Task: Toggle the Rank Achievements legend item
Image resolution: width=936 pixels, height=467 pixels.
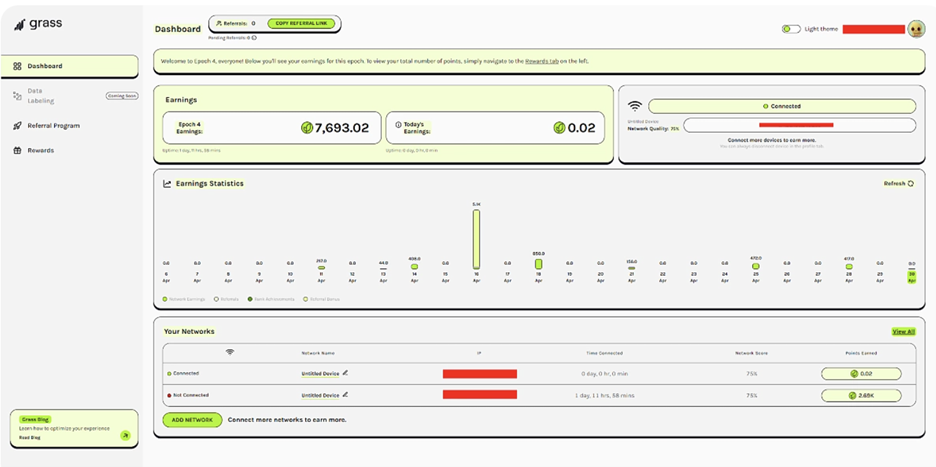Action: [x=271, y=299]
